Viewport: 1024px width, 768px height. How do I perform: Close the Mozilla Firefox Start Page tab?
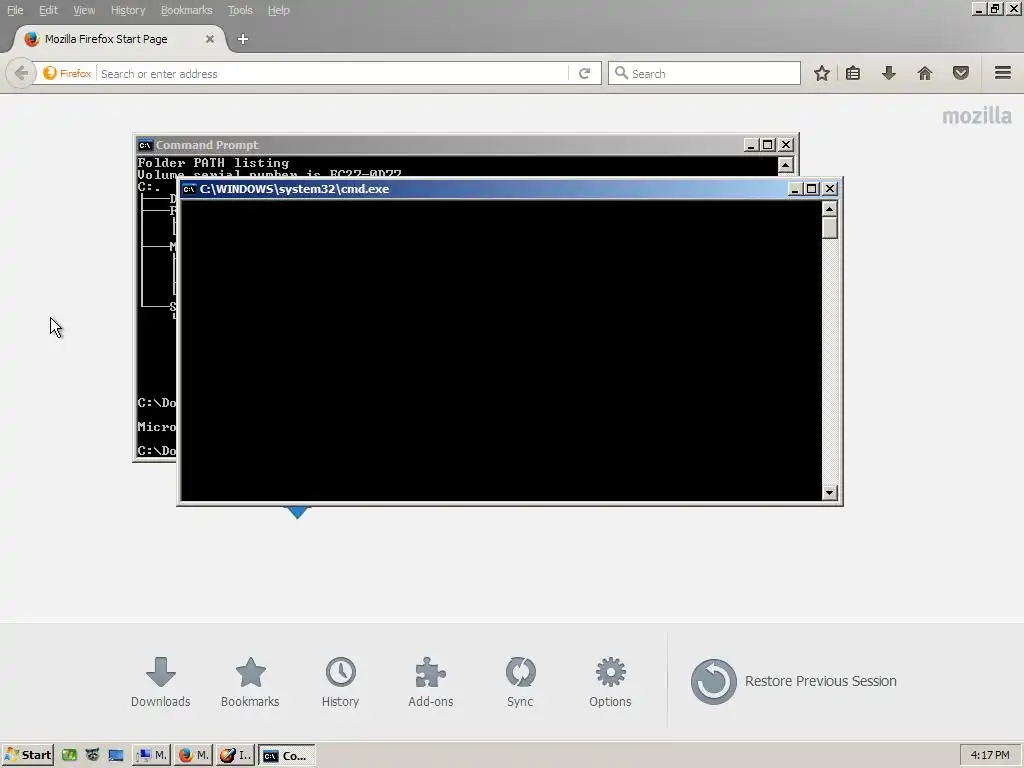(x=210, y=39)
